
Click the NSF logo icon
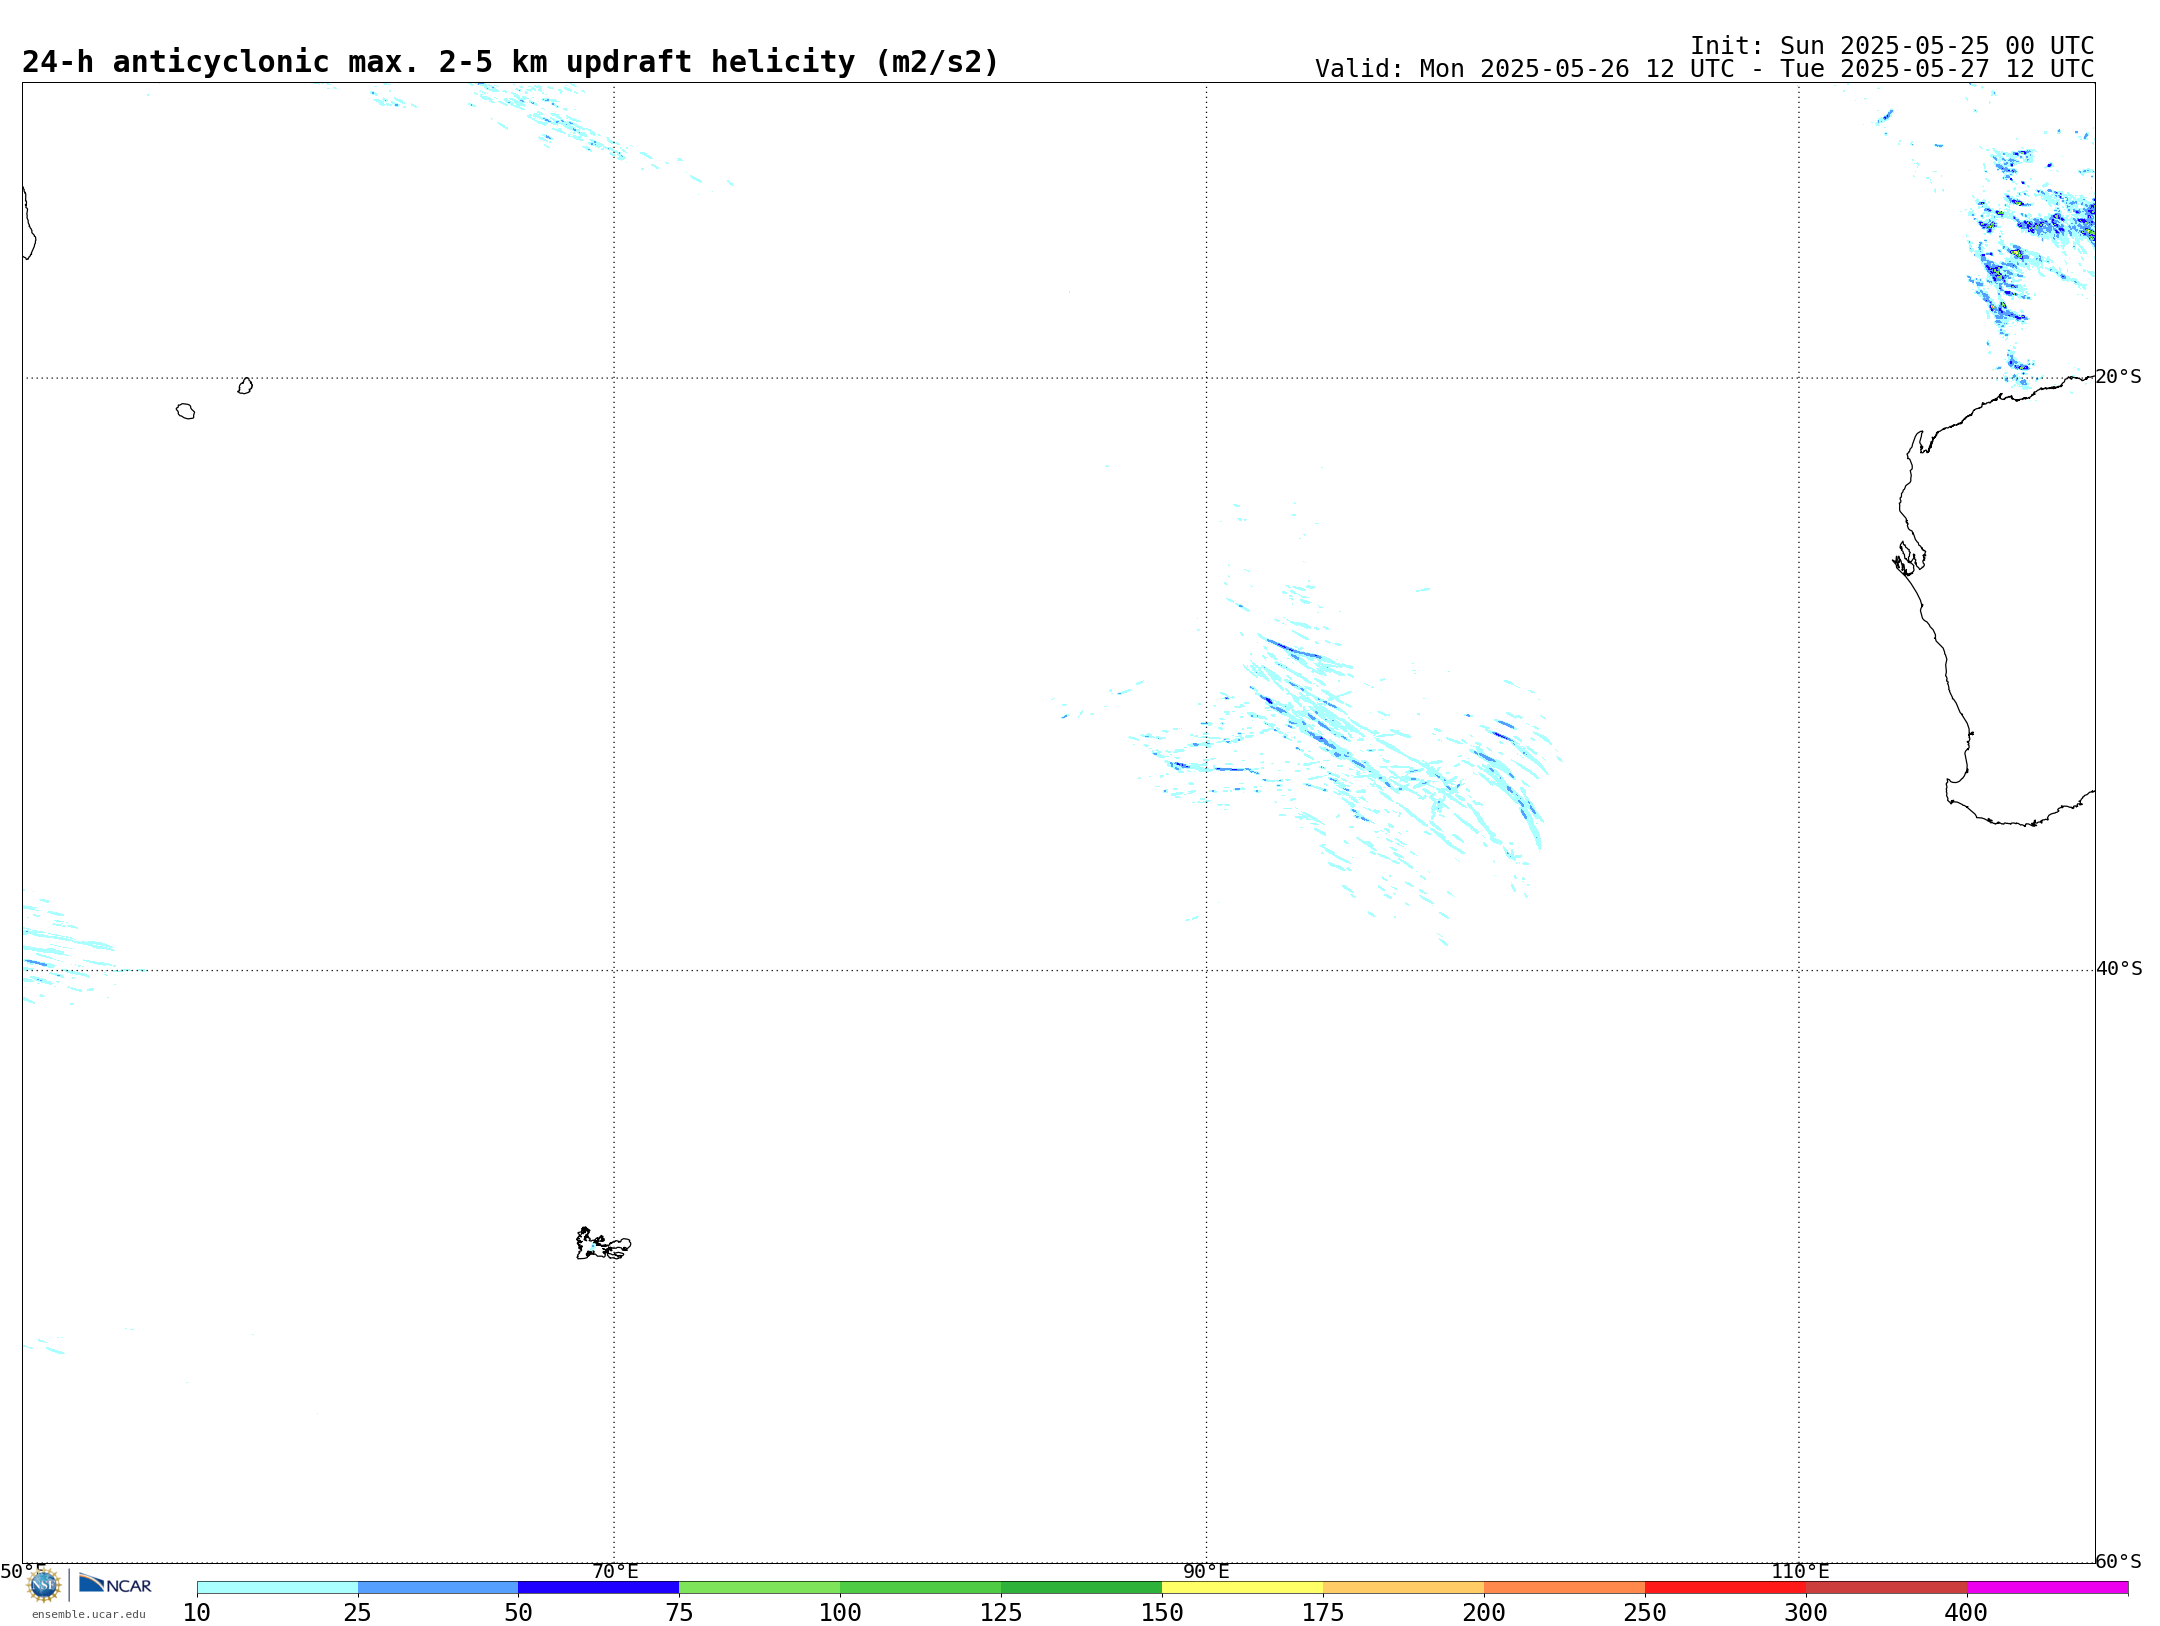44,1585
